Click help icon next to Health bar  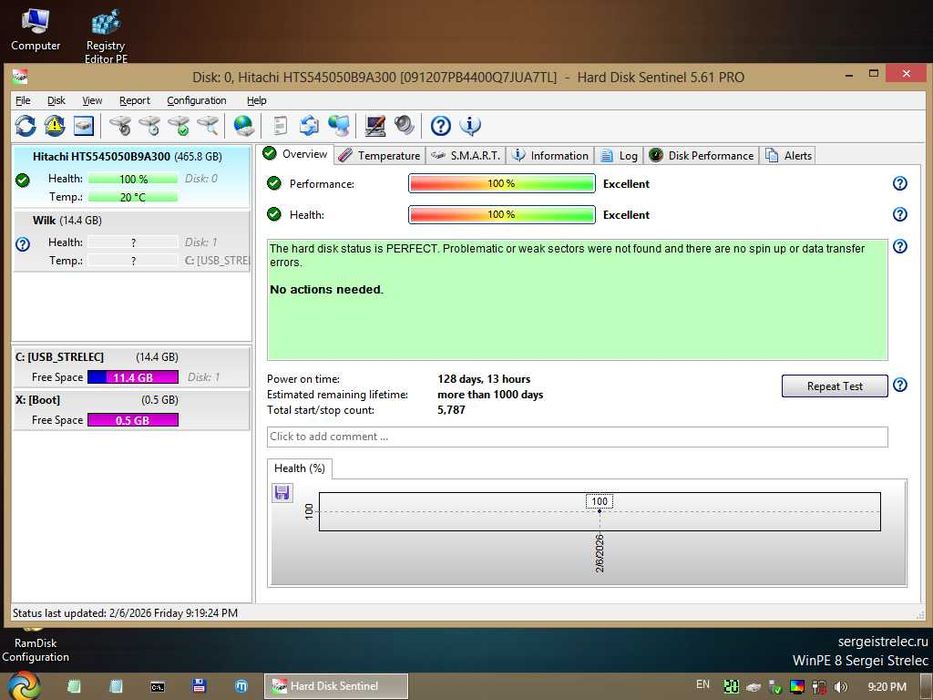[900, 214]
